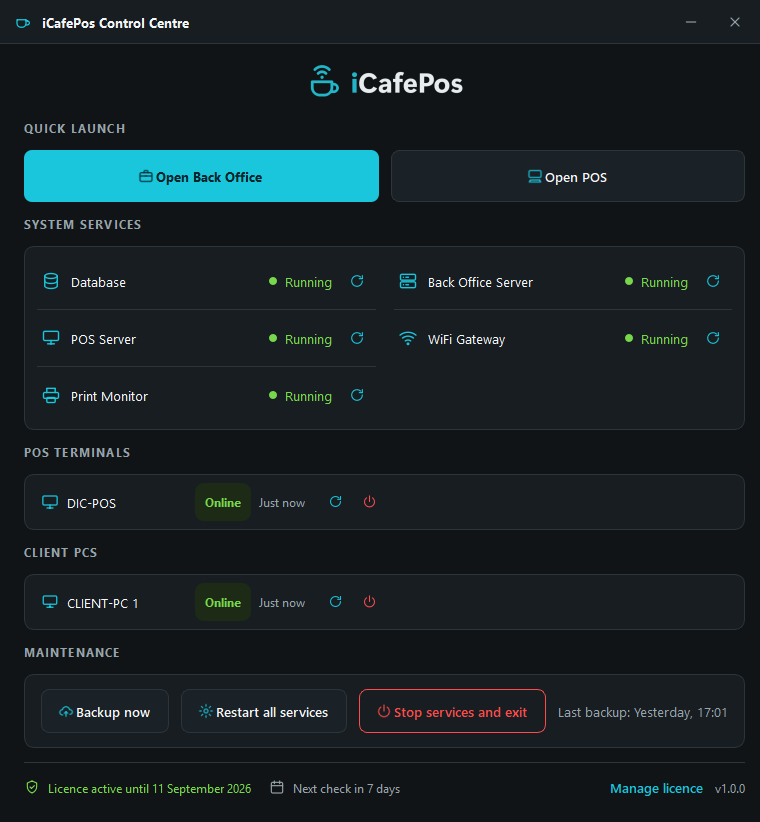The height and width of the screenshot is (822, 760).
Task: Click the DIC-POS Online status badge
Action: pos(223,502)
